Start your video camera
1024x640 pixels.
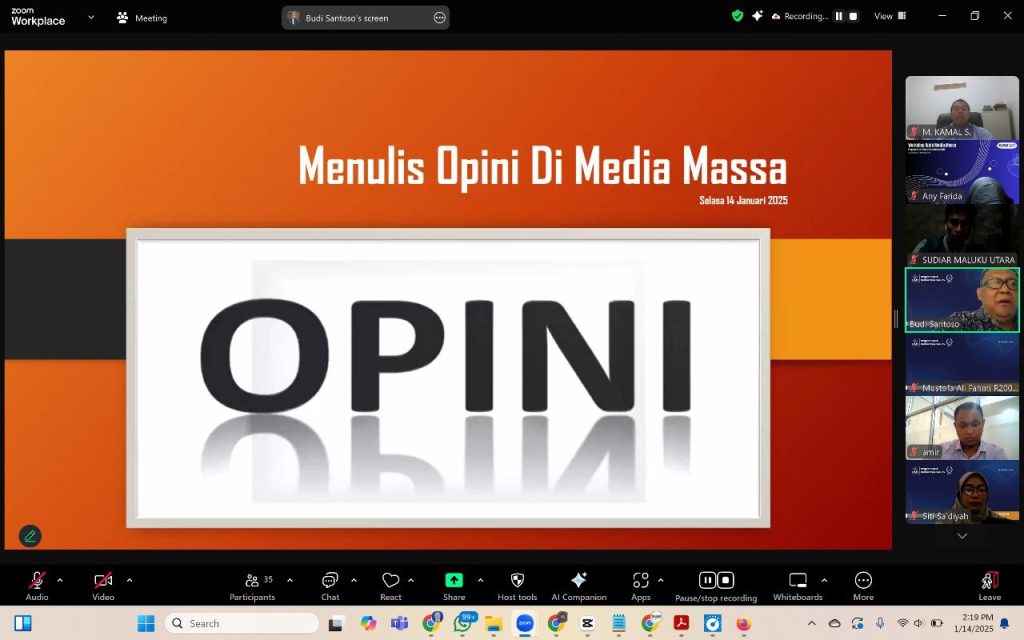(102, 583)
